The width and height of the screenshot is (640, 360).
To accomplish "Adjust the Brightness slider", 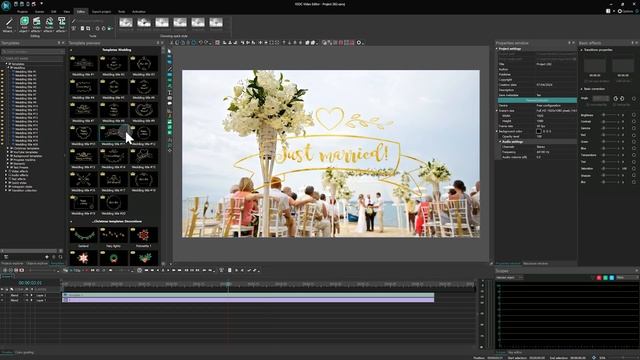I will 611,115.
